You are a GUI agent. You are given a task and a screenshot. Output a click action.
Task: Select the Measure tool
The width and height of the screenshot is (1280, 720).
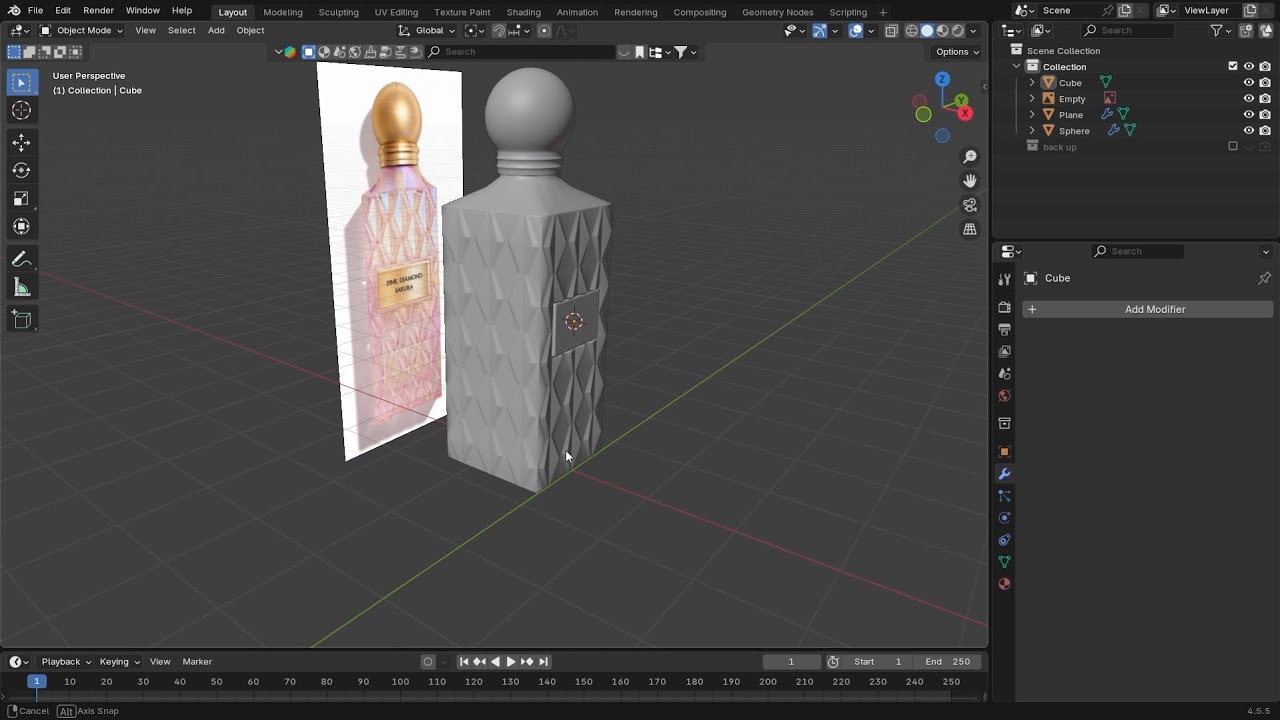21,288
